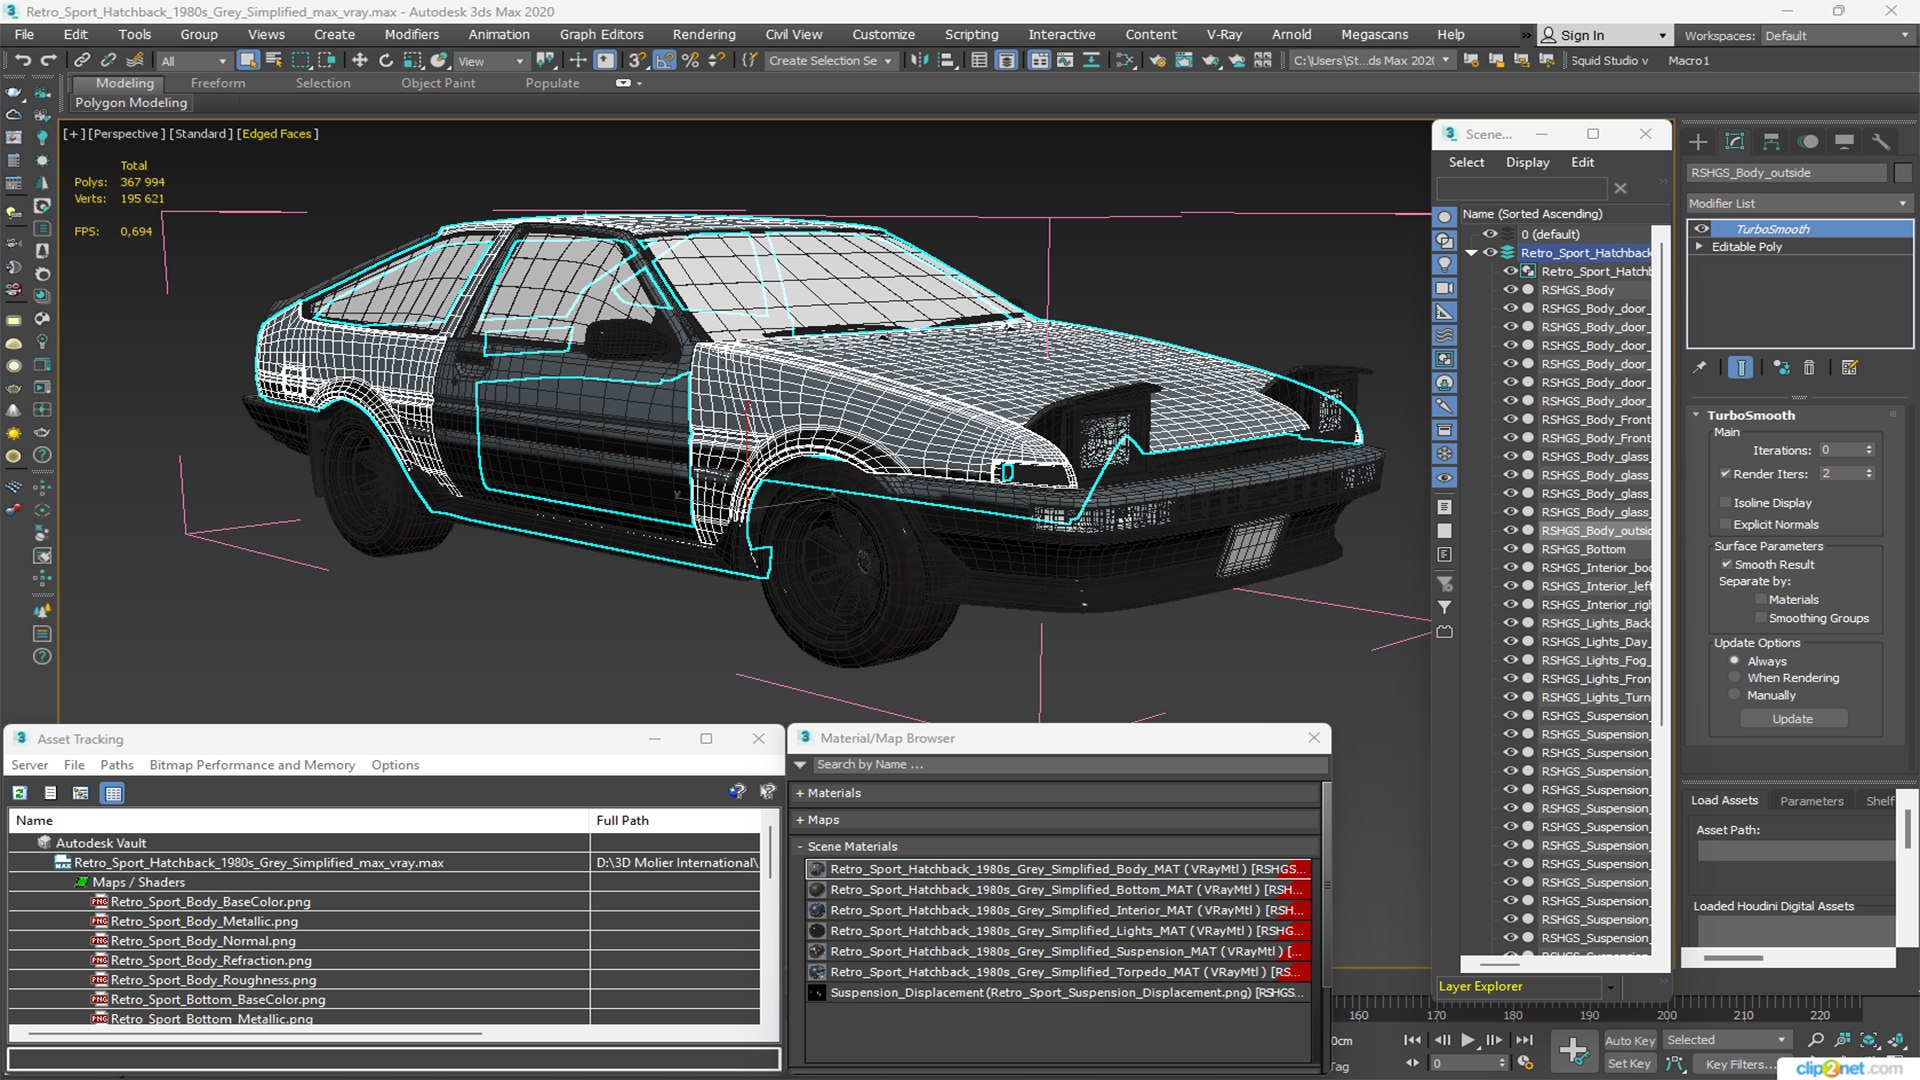The height and width of the screenshot is (1080, 1920).
Task: Enable the Isoline Display checkbox
Action: [x=1726, y=503]
